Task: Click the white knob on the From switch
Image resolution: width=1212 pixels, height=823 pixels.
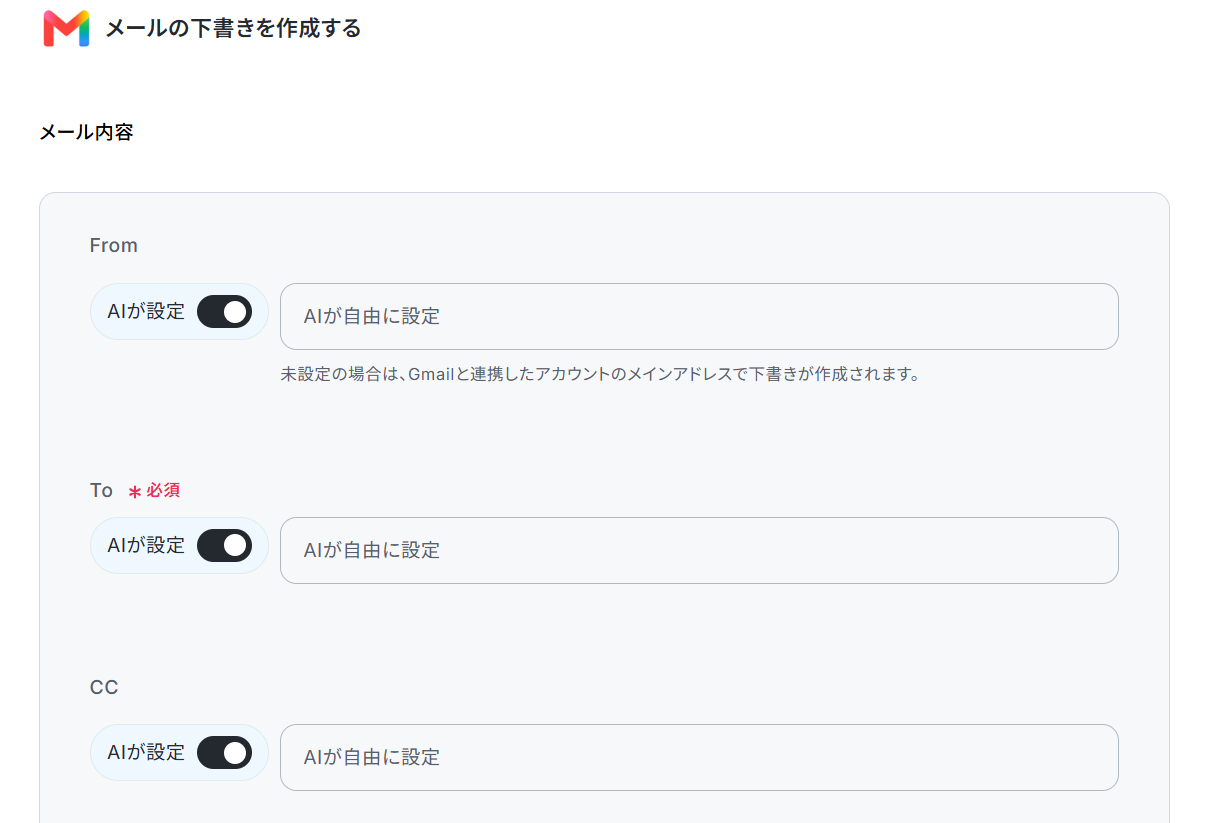Action: [x=235, y=312]
